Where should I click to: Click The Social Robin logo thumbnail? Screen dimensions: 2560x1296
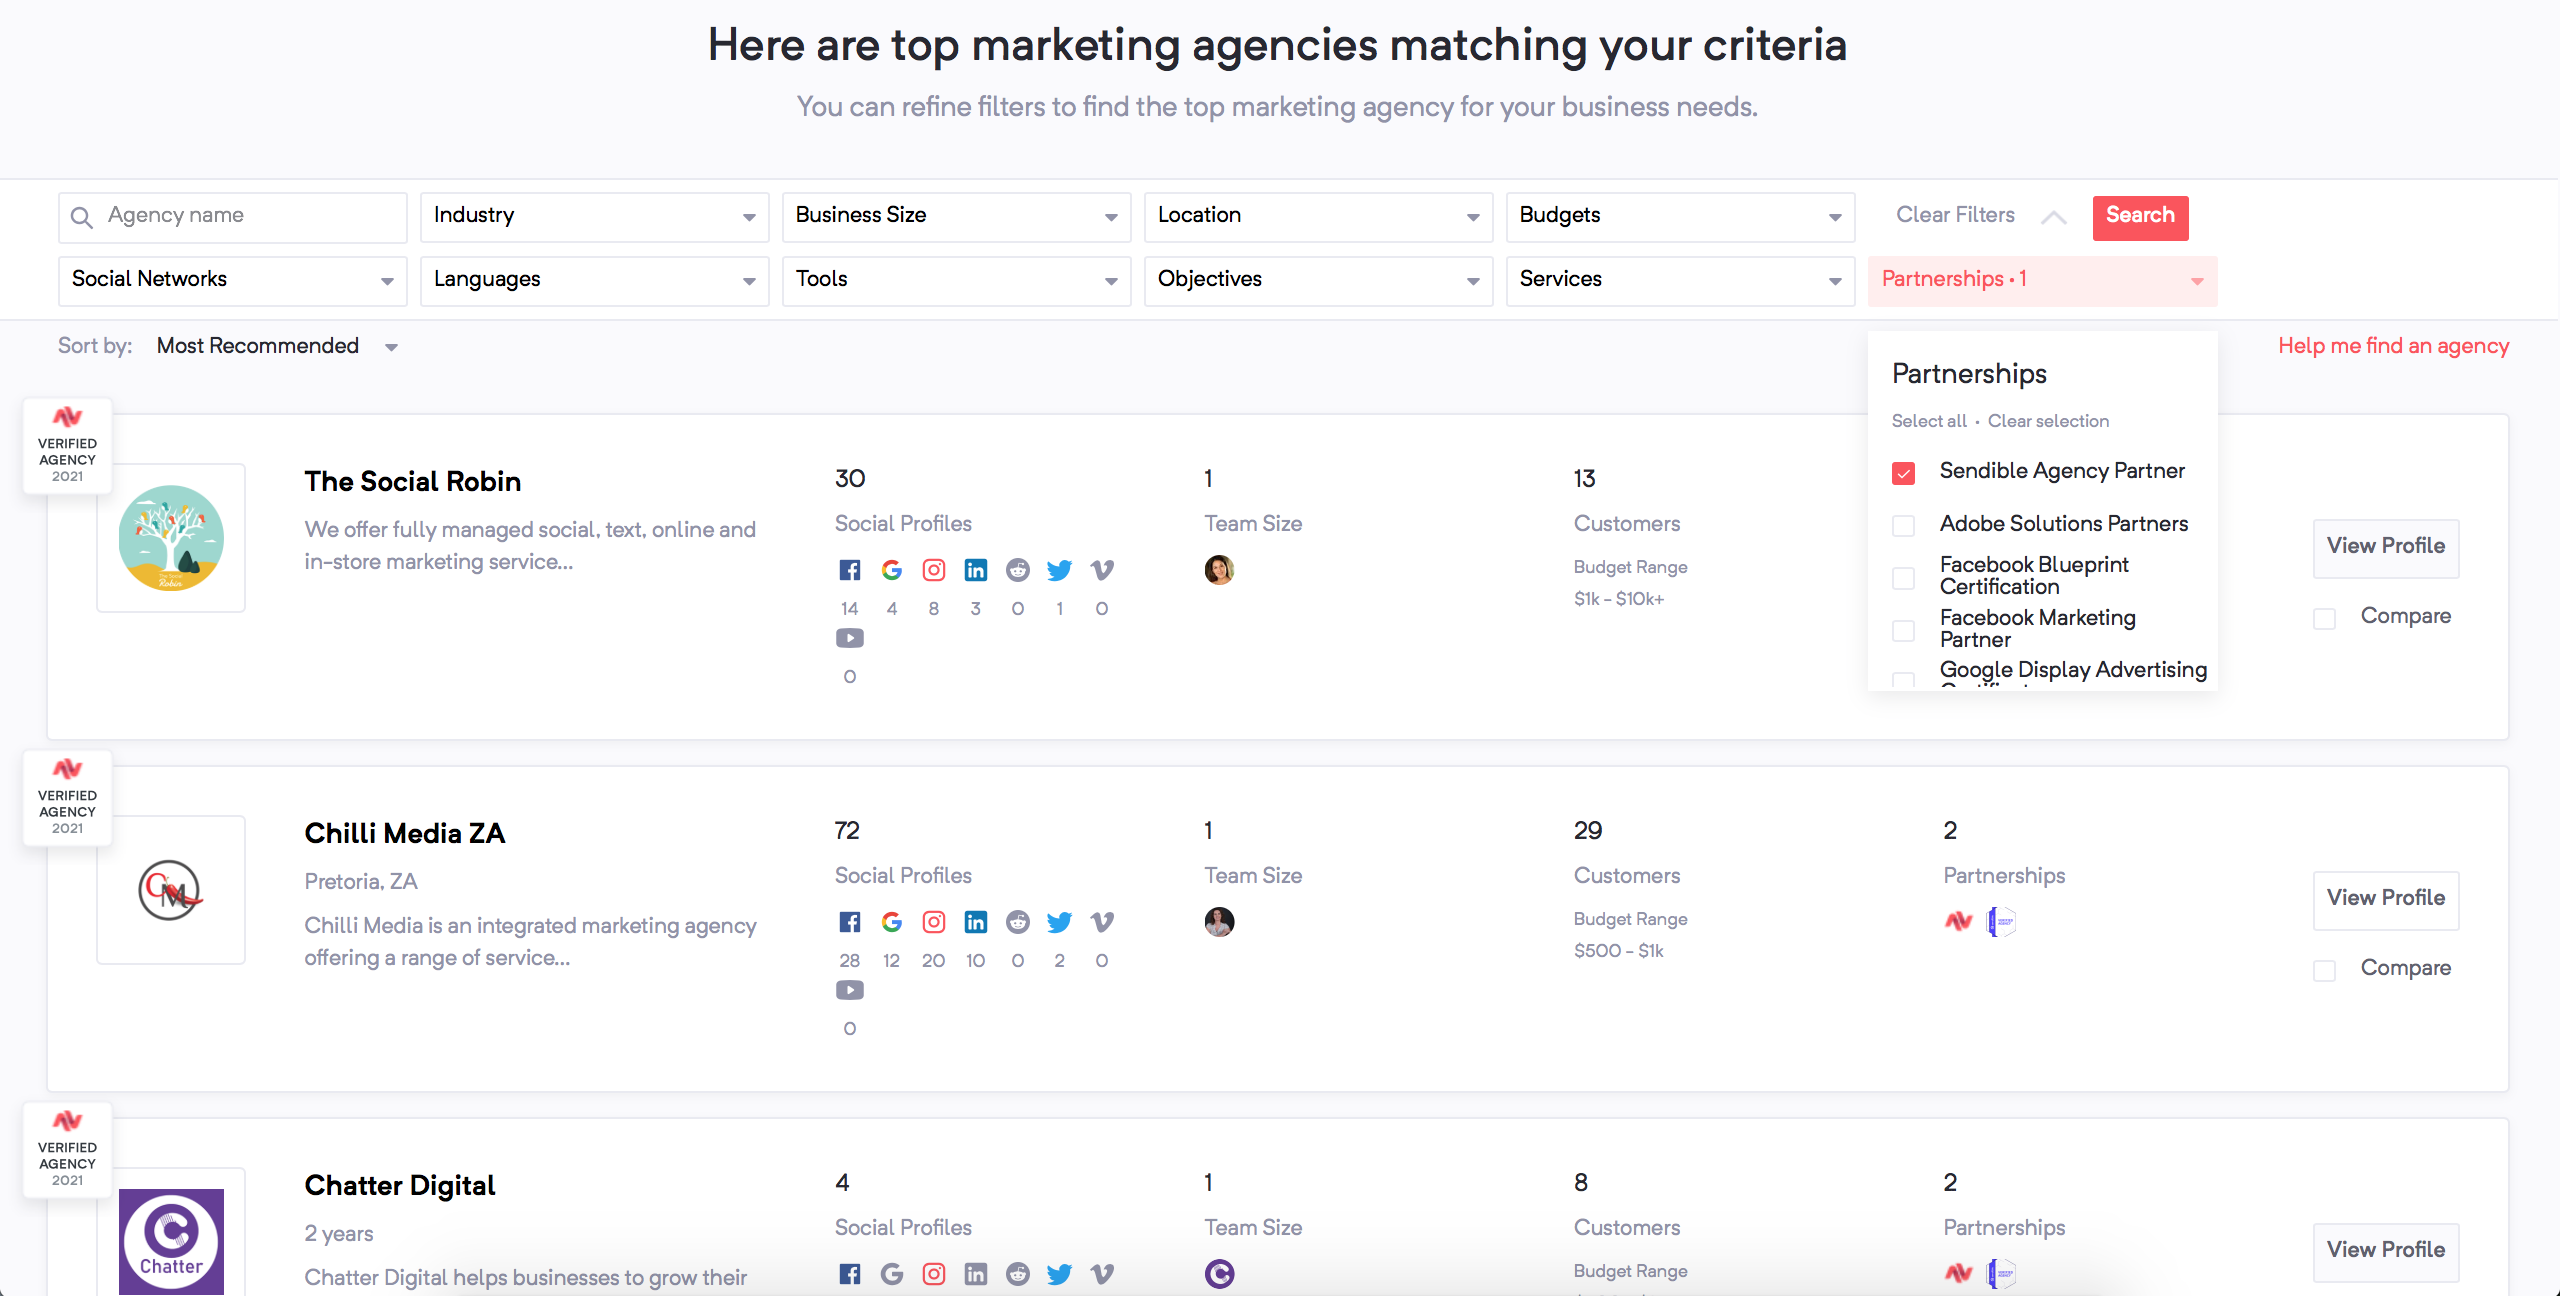point(171,538)
